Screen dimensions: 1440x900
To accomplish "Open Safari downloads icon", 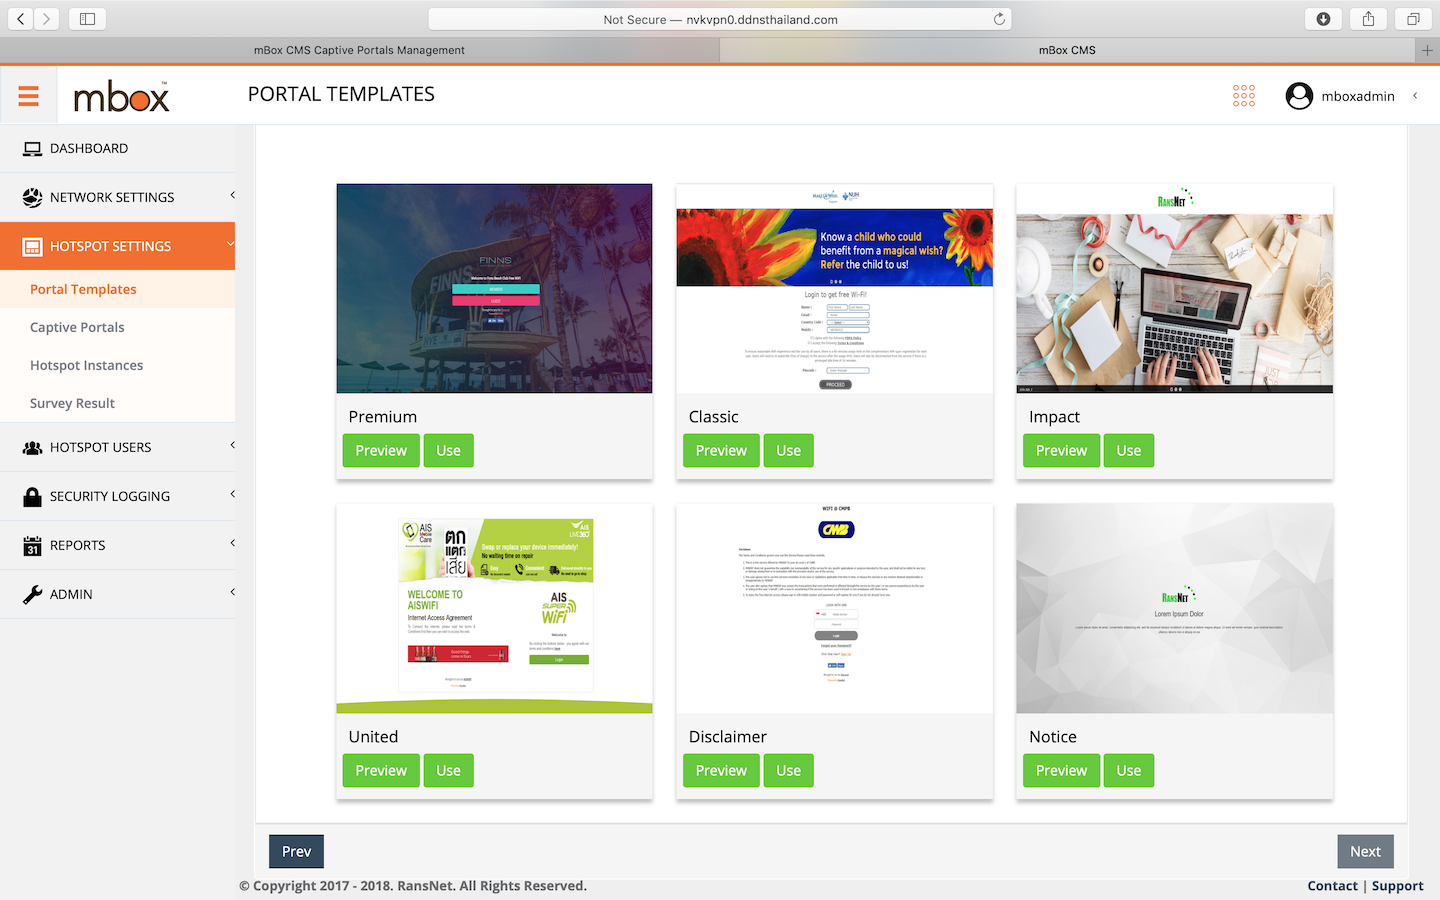I will point(1323,19).
